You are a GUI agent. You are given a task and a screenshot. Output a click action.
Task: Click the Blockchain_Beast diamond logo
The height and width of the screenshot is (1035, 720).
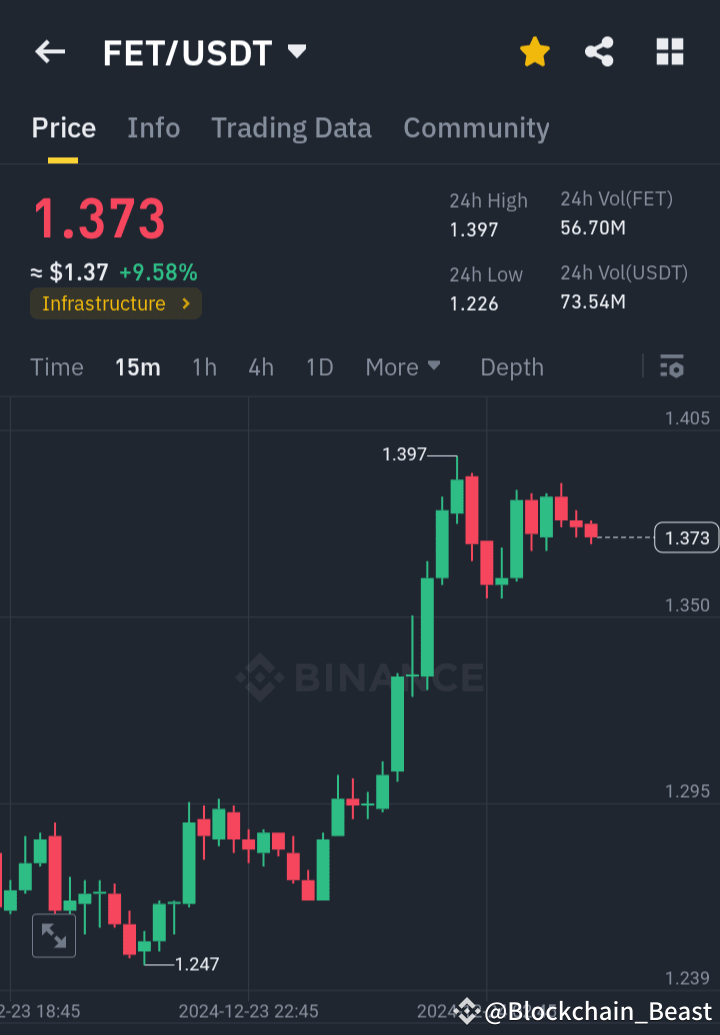pyautogui.click(x=466, y=1011)
